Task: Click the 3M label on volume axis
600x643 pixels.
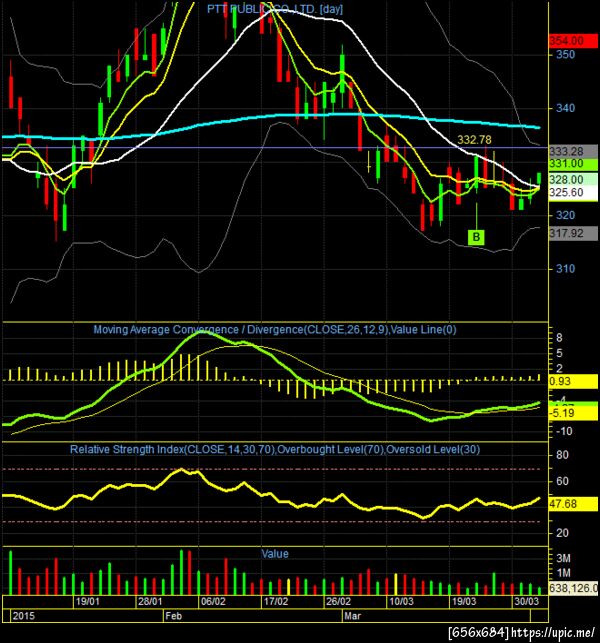Action: pyautogui.click(x=563, y=559)
